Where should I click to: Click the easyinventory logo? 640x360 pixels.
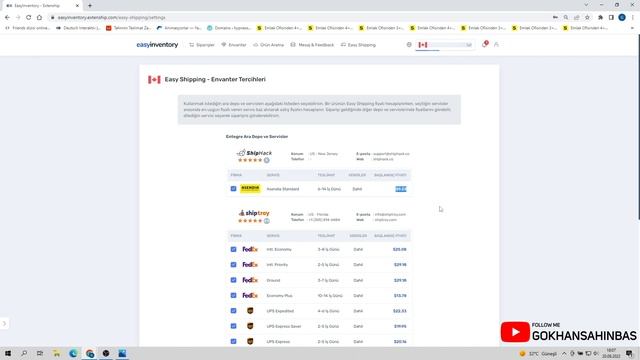click(157, 44)
